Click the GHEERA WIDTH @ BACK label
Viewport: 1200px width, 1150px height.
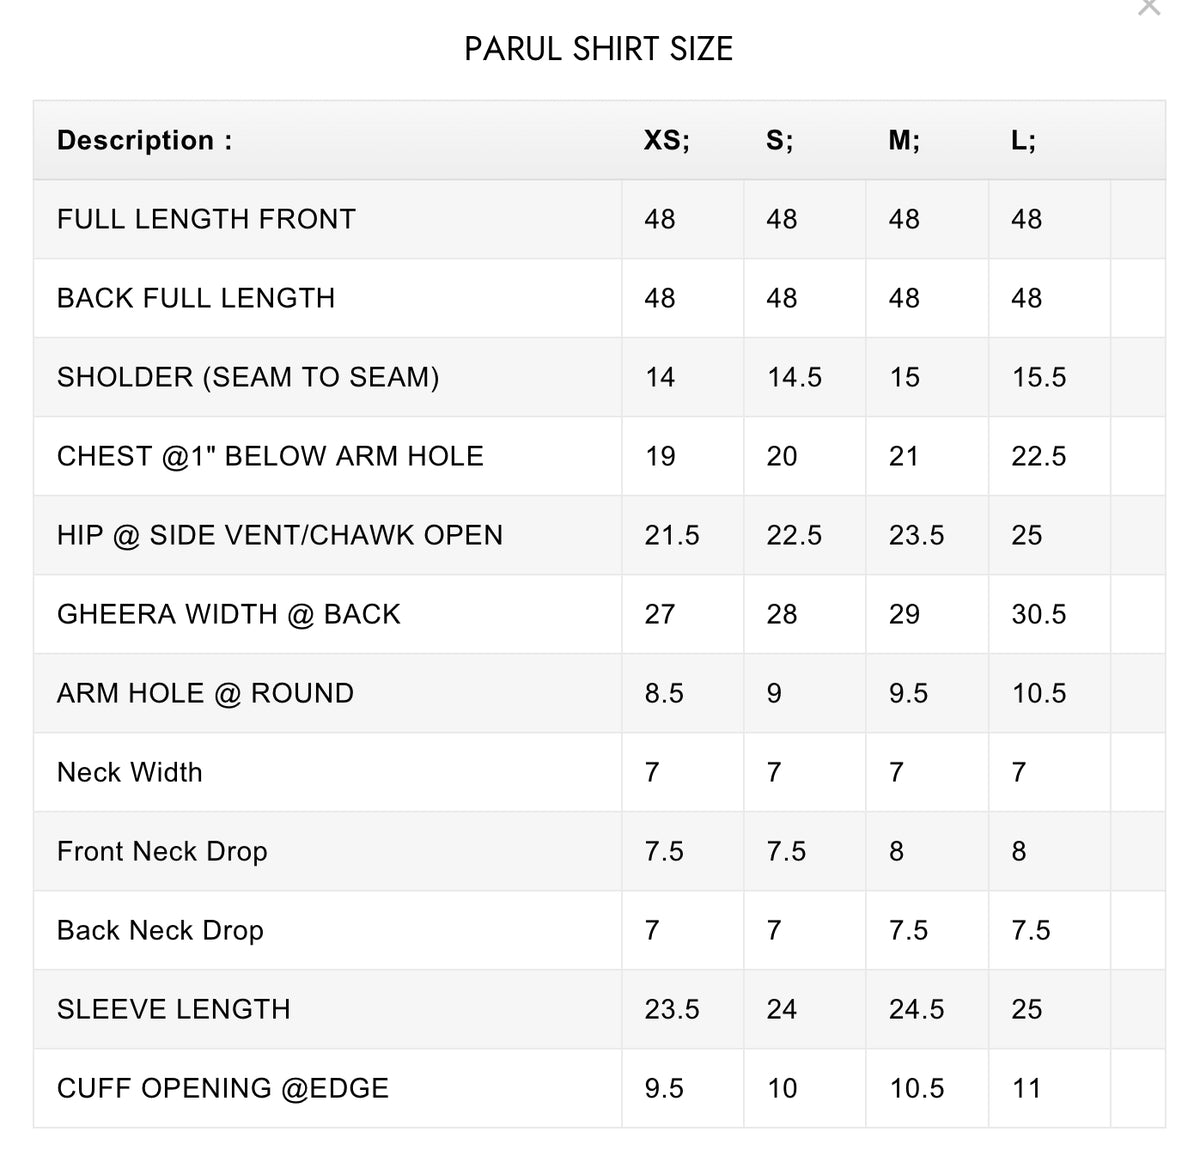228,614
